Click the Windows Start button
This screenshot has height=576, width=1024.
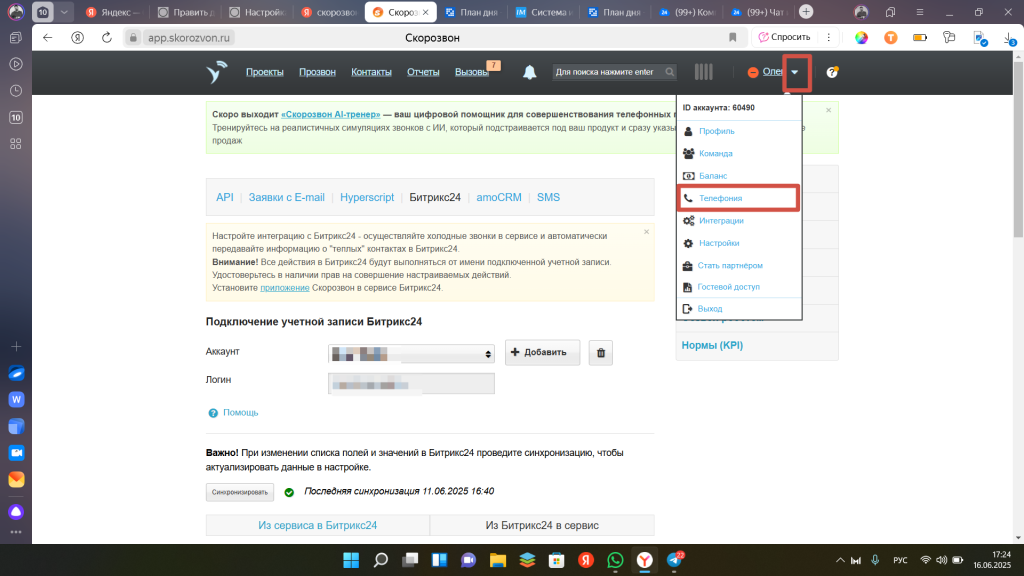click(351, 560)
